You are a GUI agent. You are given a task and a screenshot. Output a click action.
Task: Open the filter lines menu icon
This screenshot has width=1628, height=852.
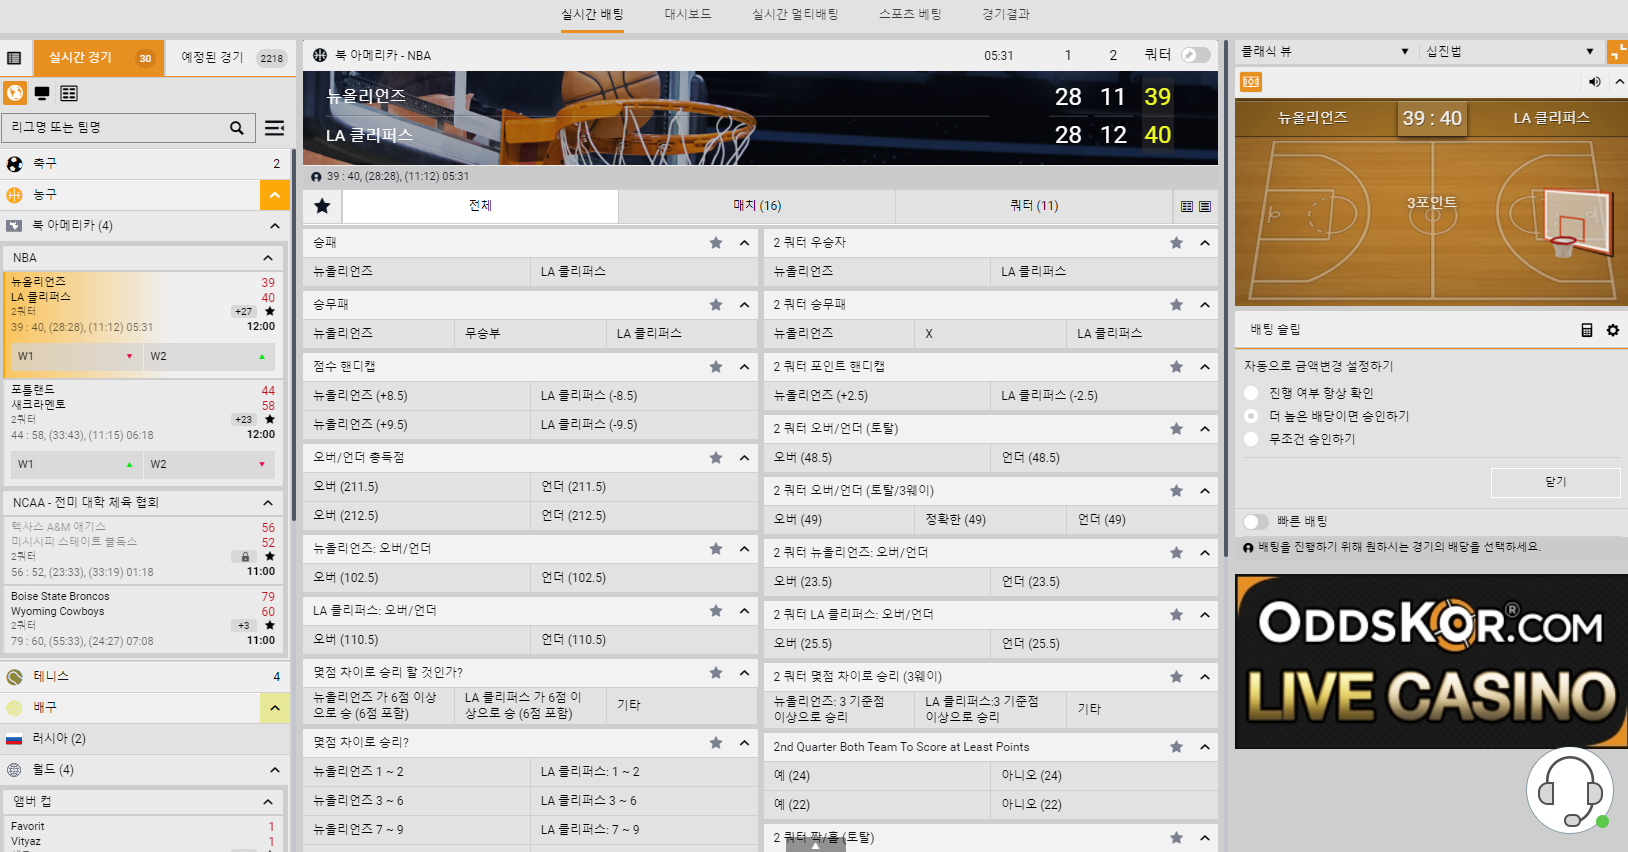[274, 128]
